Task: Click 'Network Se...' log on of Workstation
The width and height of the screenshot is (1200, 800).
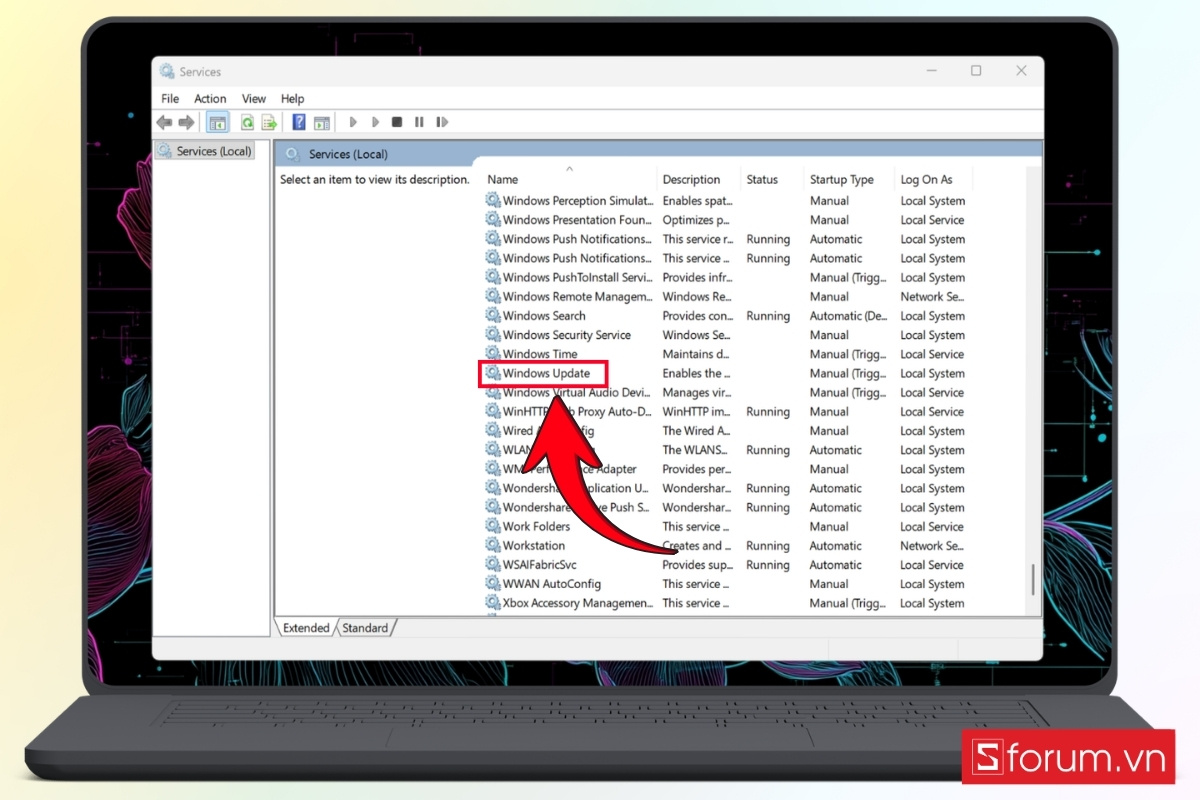Action: tap(932, 546)
